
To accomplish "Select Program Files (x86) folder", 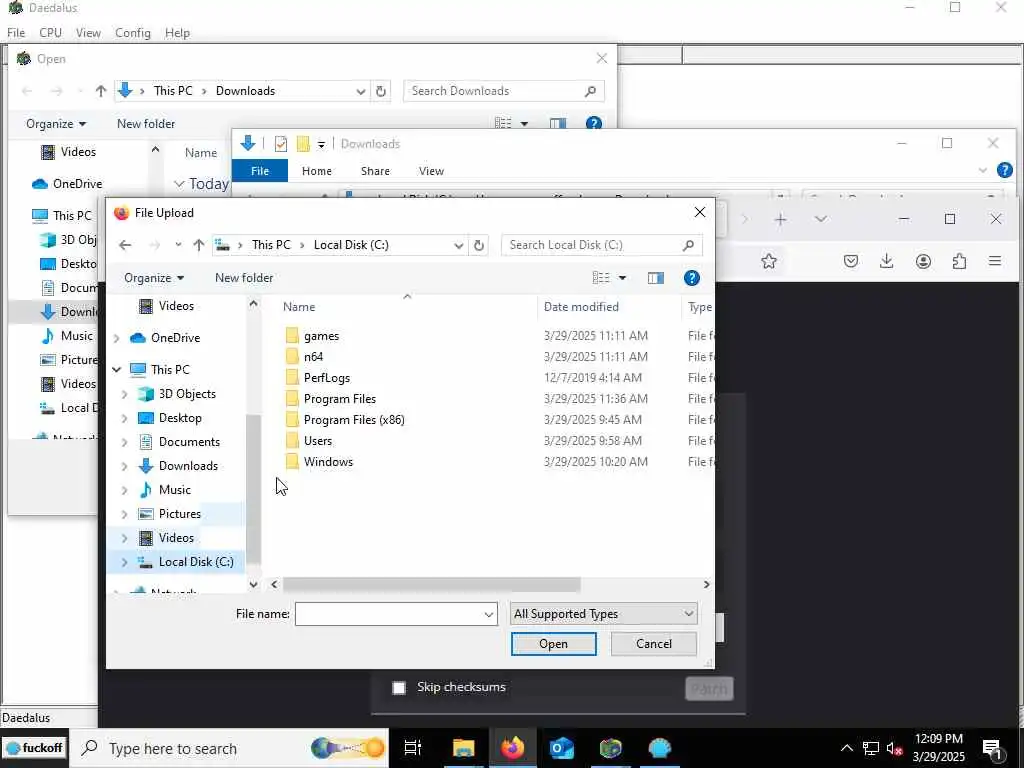I will tap(354, 420).
